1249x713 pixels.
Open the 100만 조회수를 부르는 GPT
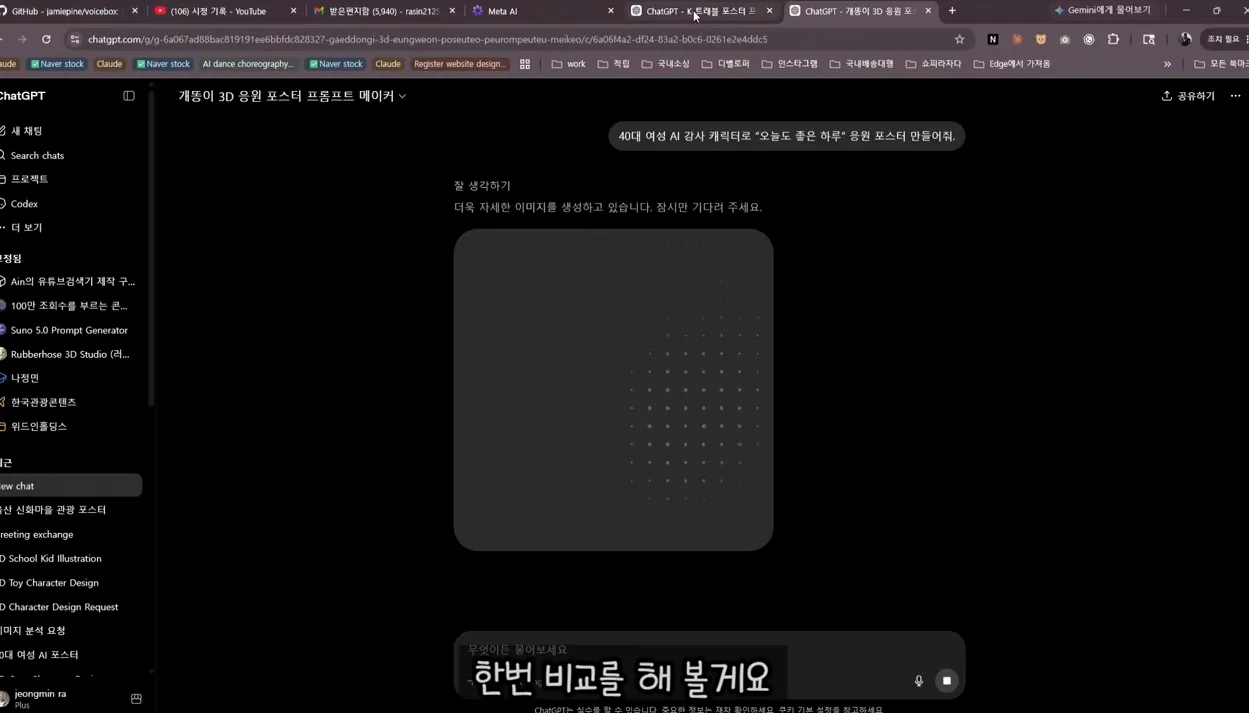(x=65, y=306)
